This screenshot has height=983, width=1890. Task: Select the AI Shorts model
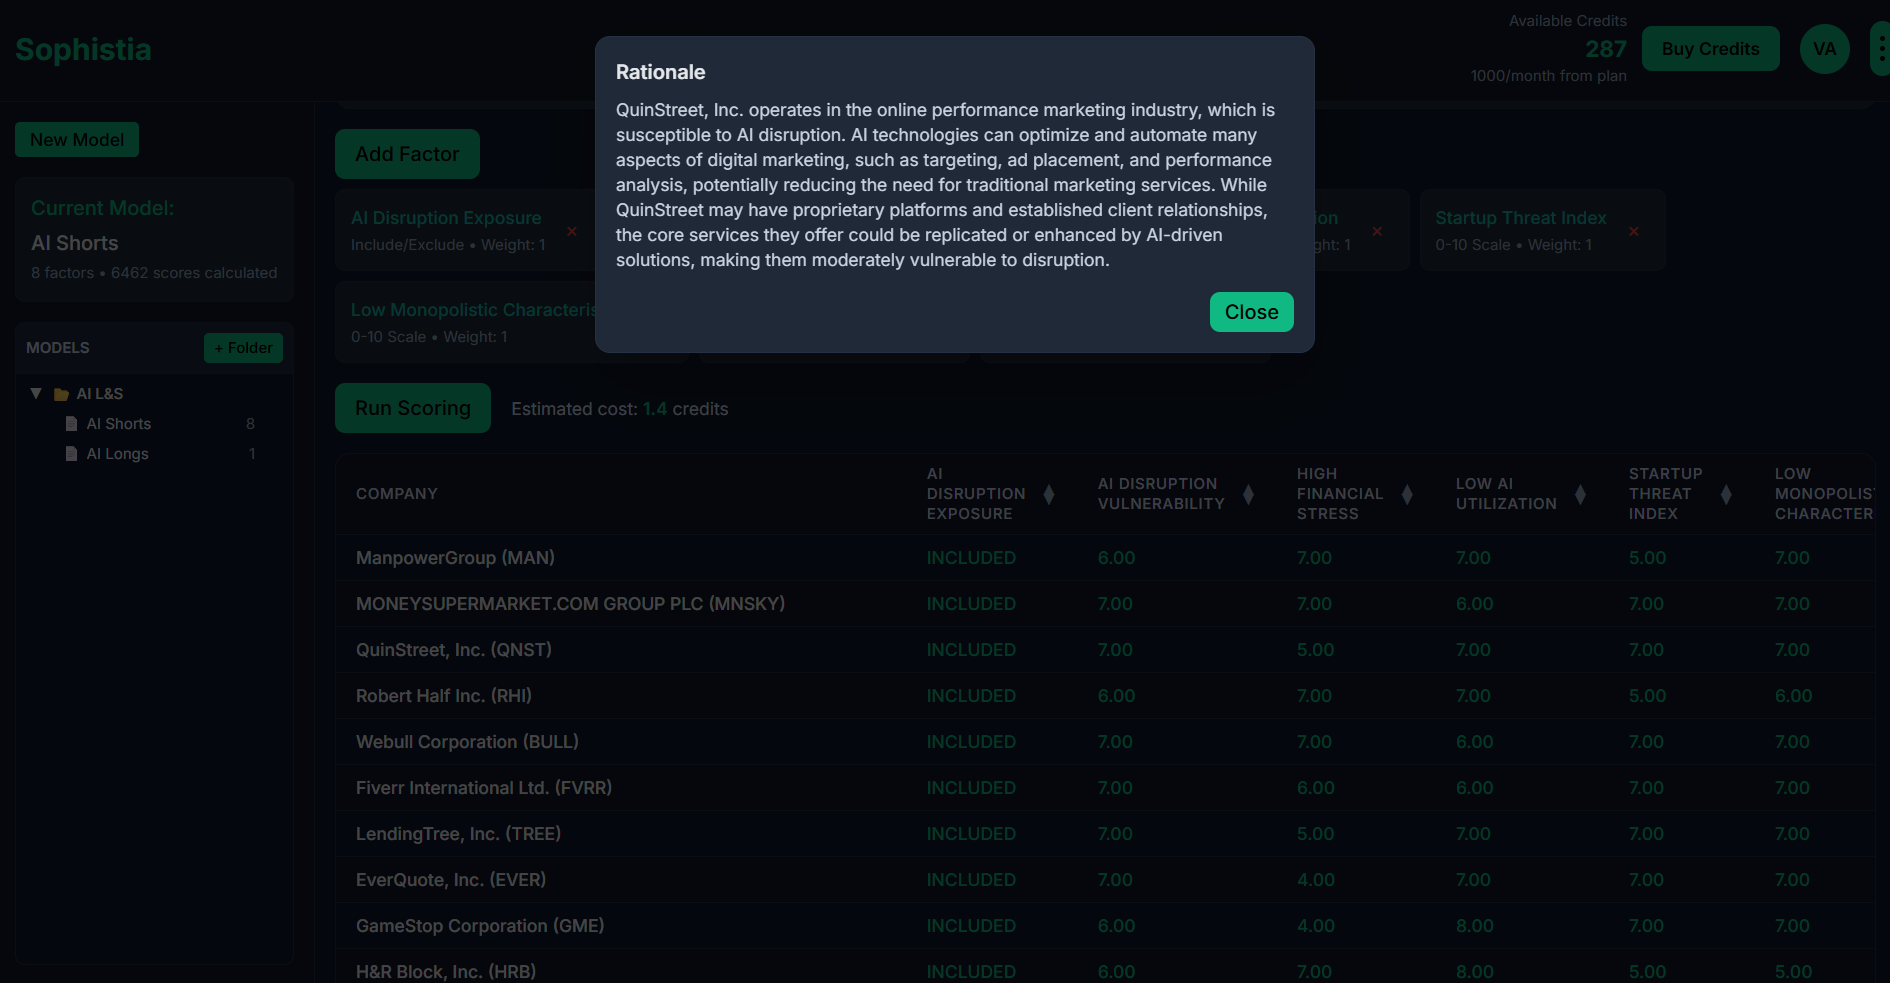121,423
